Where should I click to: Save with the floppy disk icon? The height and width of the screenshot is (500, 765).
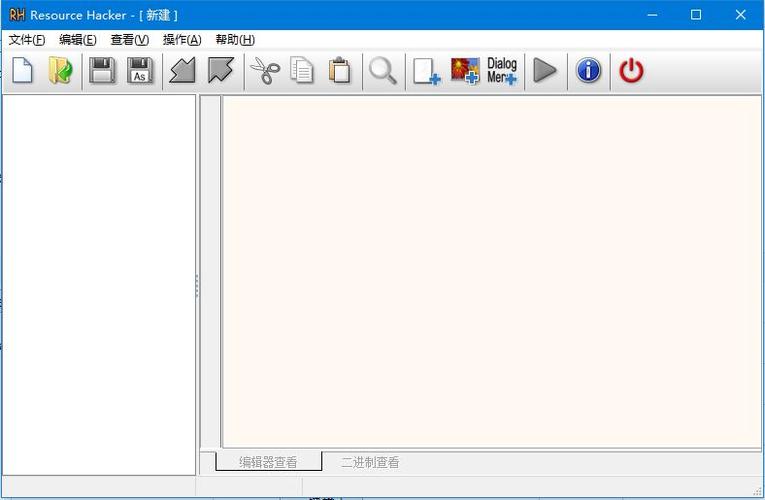(x=102, y=71)
